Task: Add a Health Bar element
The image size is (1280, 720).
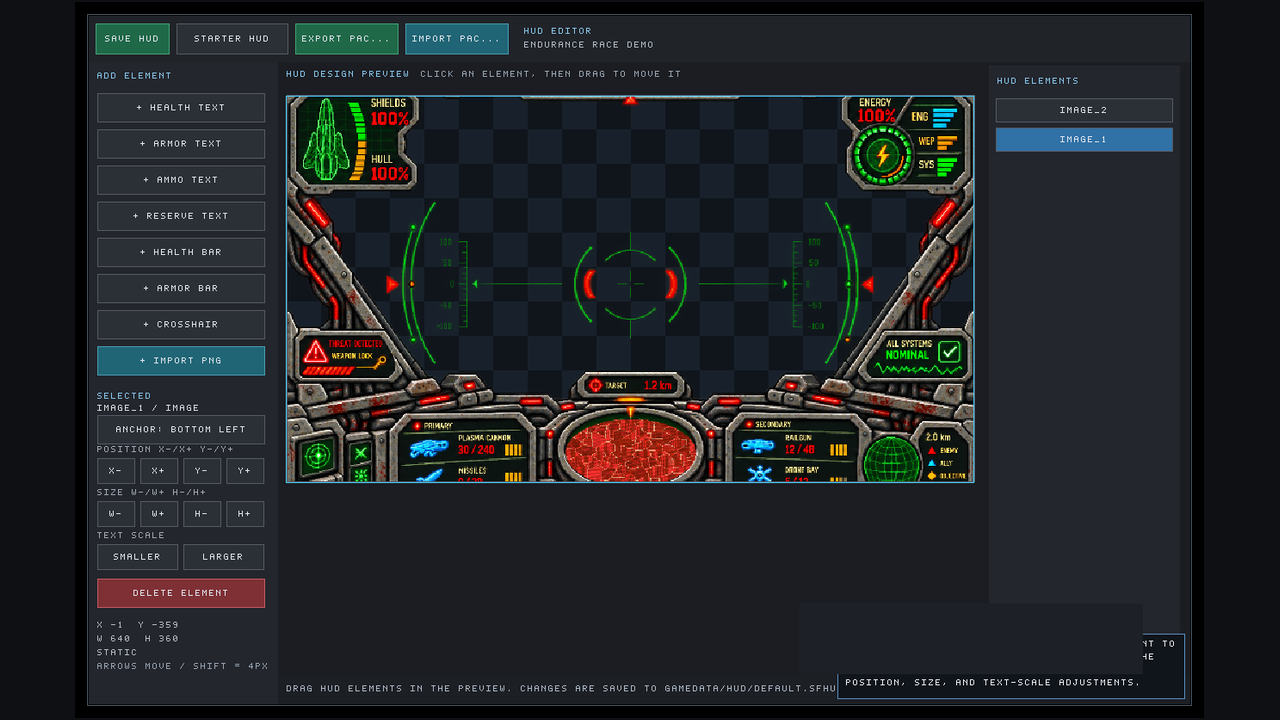Action: click(x=181, y=252)
